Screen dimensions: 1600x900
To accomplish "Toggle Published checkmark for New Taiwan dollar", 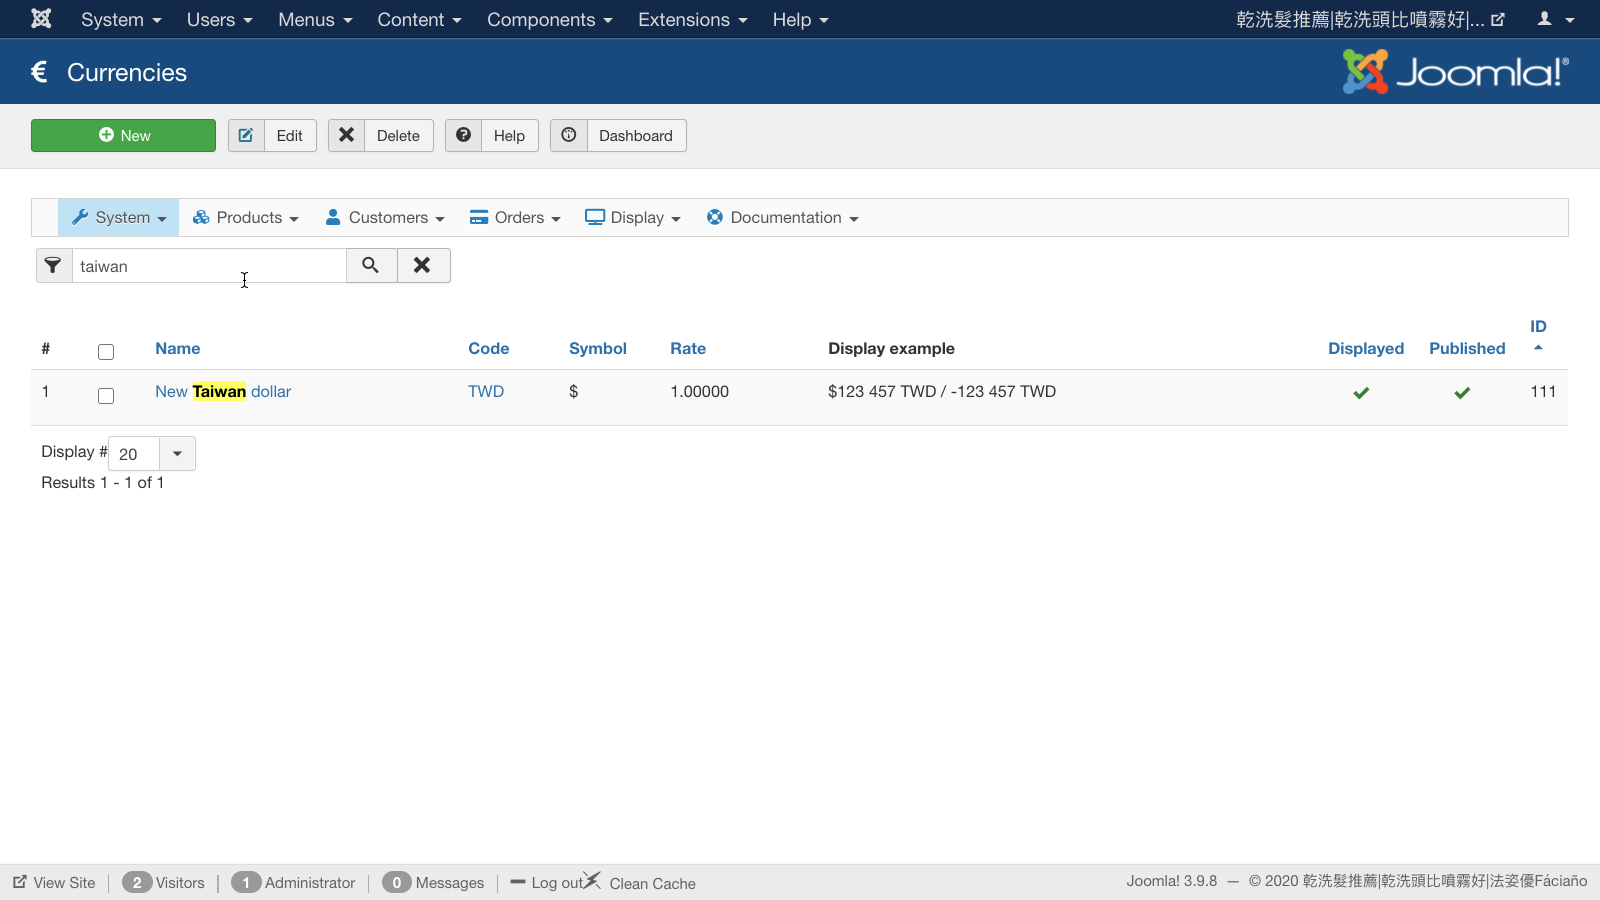I will (1462, 393).
